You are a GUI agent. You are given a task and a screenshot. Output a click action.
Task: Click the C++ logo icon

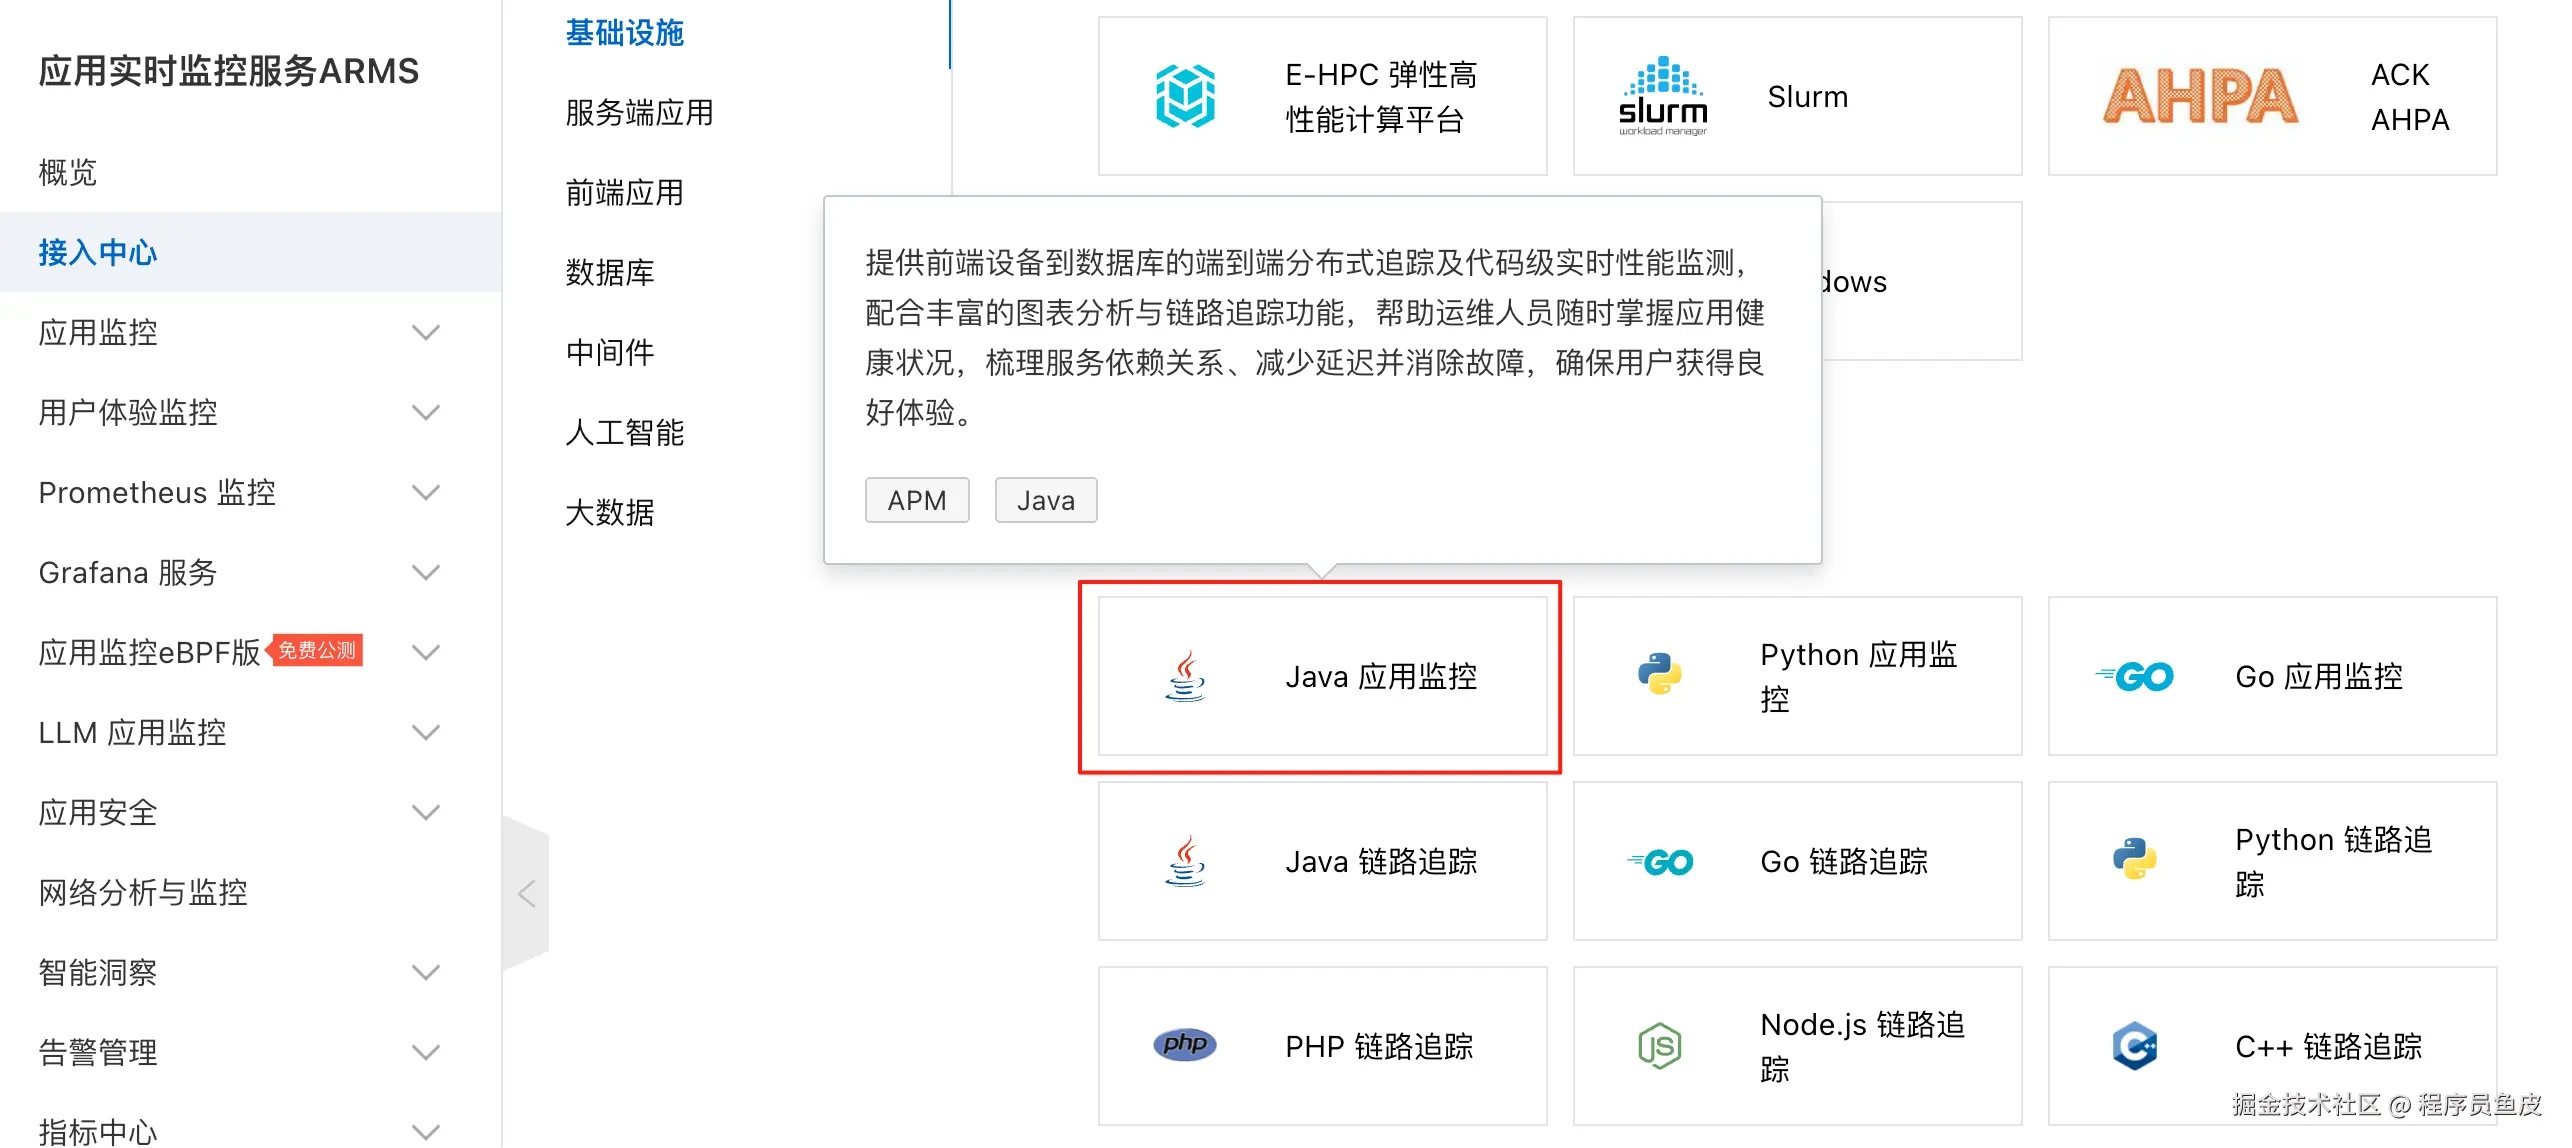(2134, 1046)
